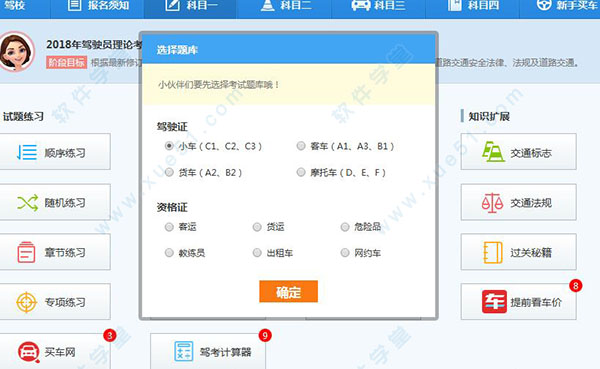600x369 pixels.
Task: Switch to 科目三 tab
Action: coord(378,8)
